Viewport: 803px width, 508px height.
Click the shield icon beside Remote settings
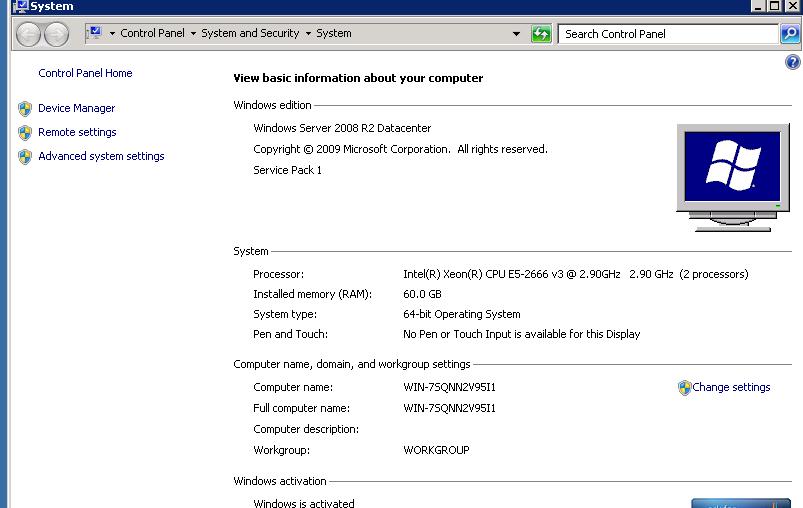[25, 133]
